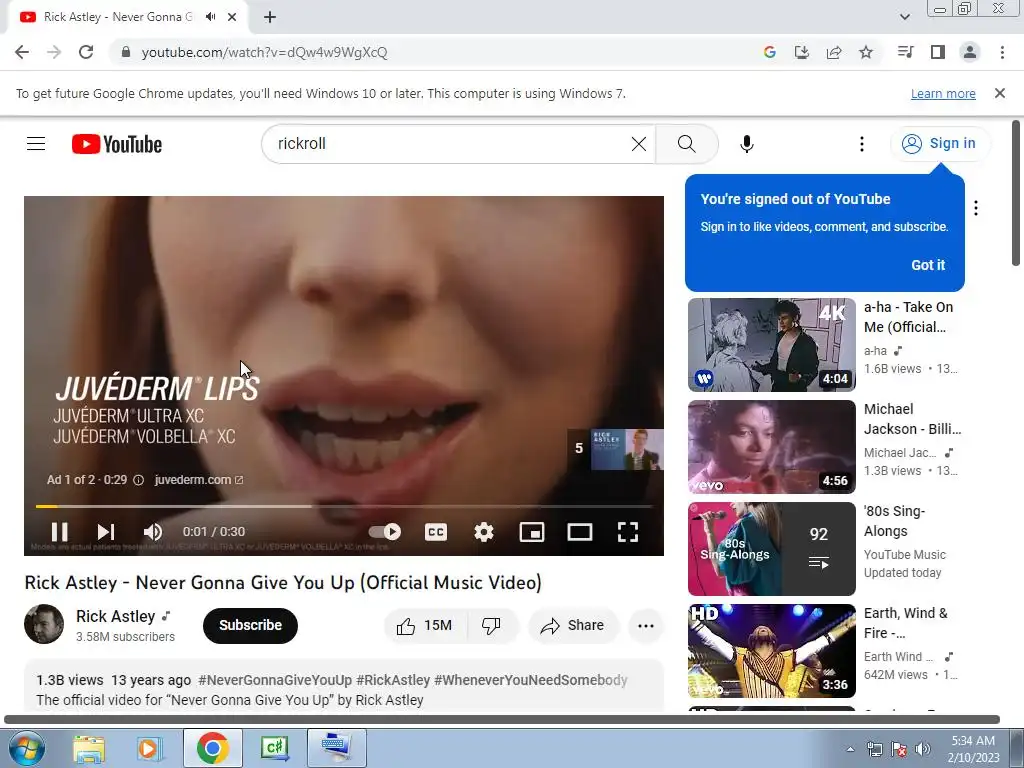
Task: Dismiss the popup with Got it
Action: 928,265
